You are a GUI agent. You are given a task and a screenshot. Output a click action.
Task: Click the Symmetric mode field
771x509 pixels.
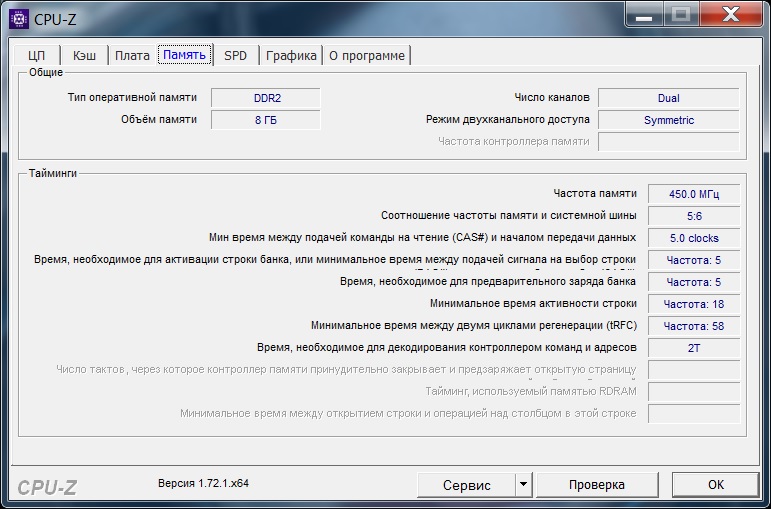point(669,120)
